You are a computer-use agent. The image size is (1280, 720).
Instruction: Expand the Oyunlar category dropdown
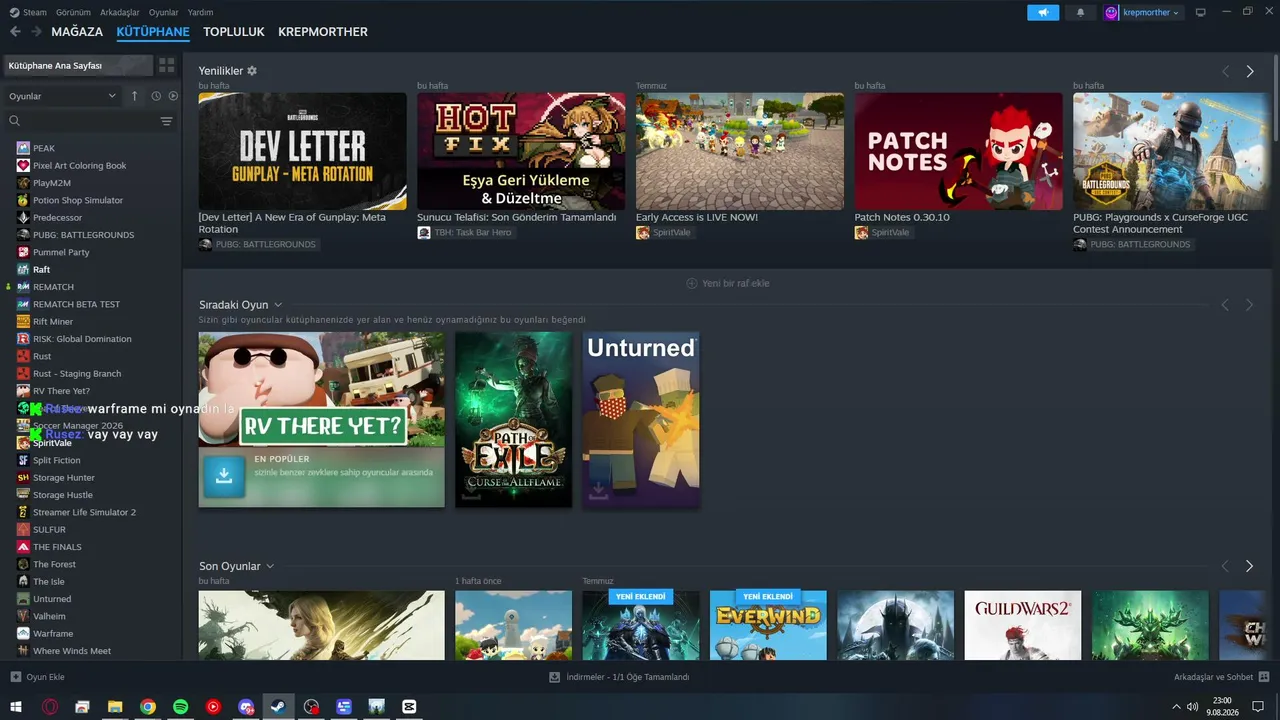[63, 96]
